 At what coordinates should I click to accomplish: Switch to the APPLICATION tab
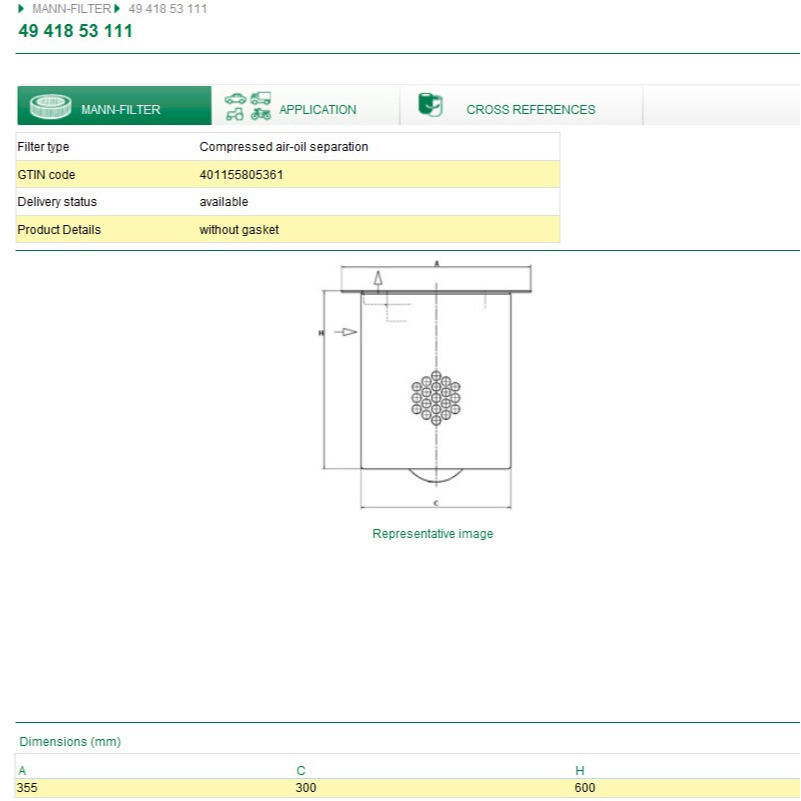(305, 106)
